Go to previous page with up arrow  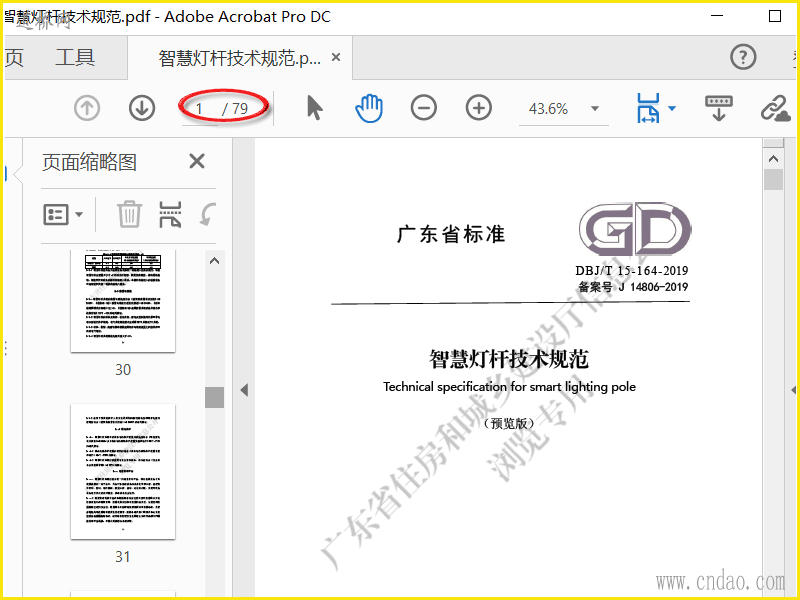coord(87,108)
